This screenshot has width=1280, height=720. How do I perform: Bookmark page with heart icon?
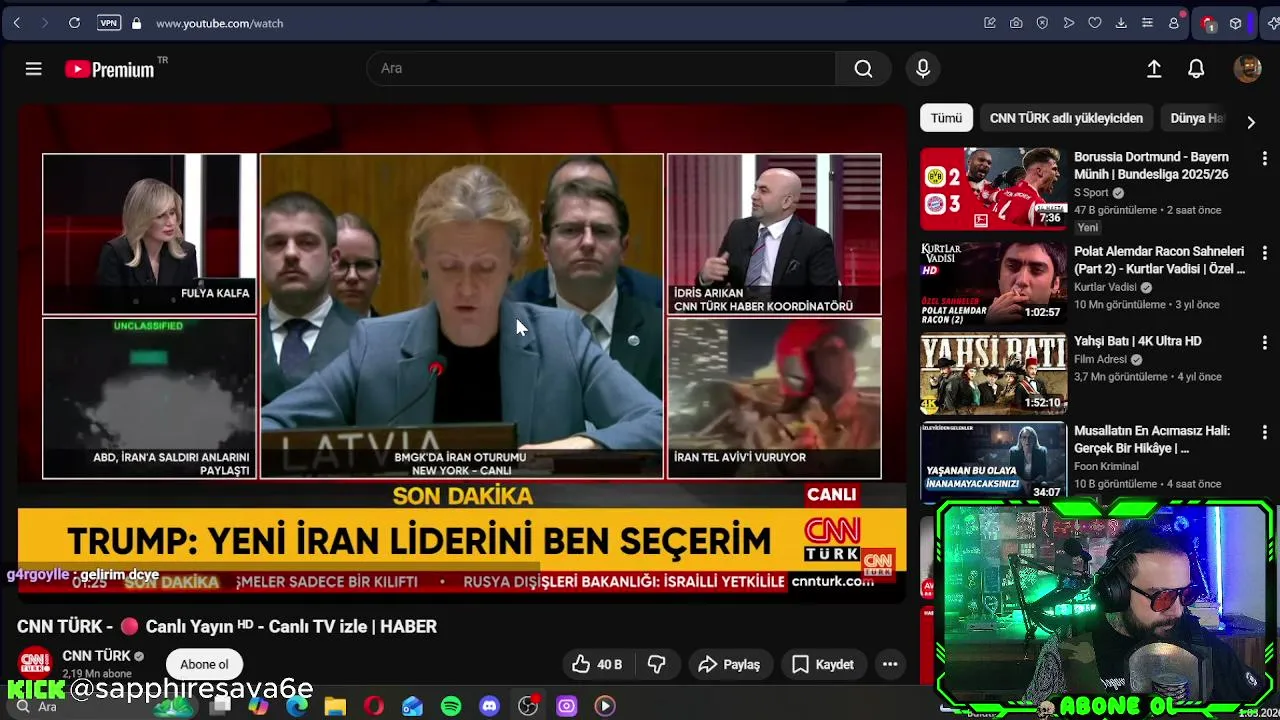(1095, 23)
